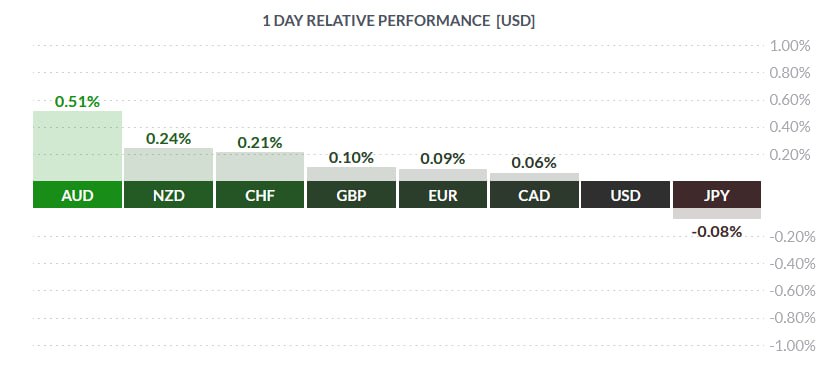Click the JPY negative performance bar
Viewport: 832px width, 383px height.
coord(717,213)
